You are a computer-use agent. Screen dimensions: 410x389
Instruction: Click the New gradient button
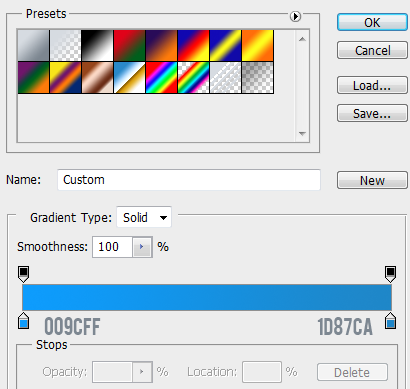tap(372, 180)
